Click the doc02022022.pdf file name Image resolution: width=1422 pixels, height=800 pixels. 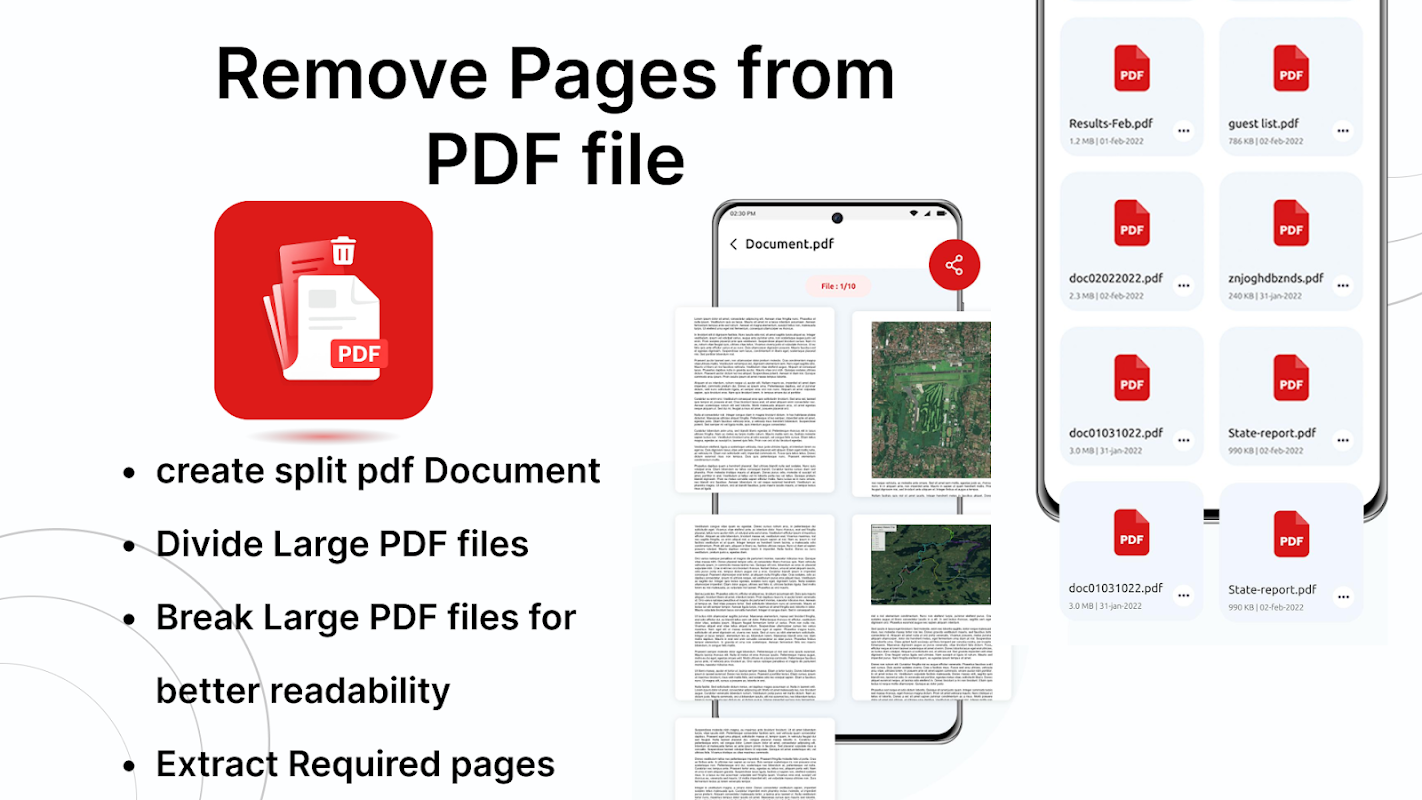point(1116,278)
